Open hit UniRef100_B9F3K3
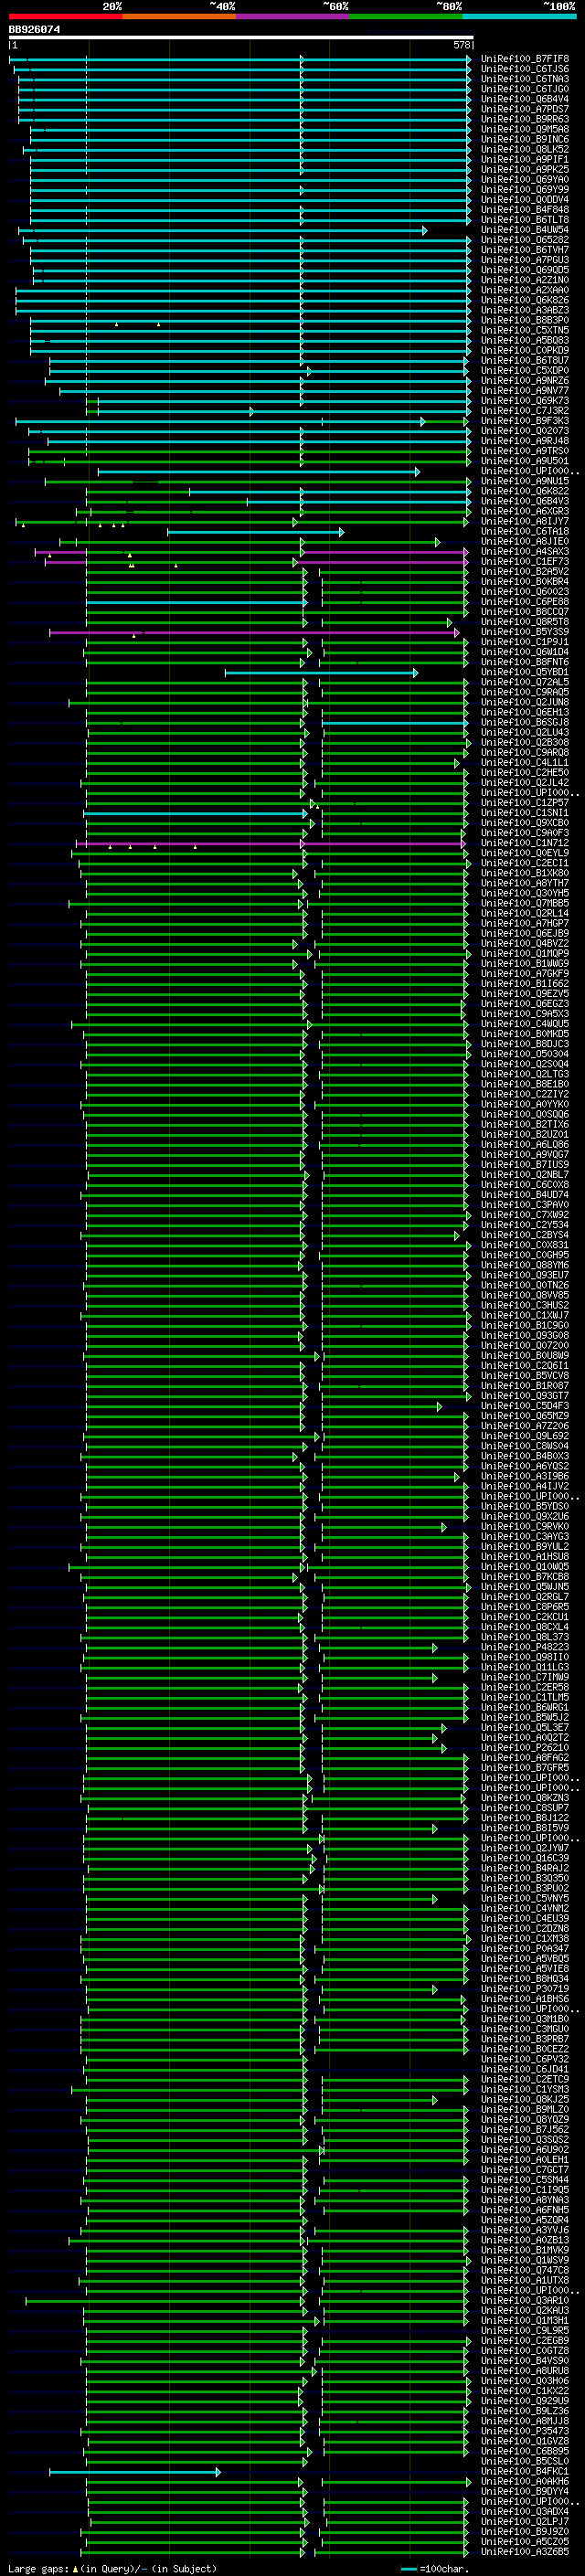The height and width of the screenshot is (2576, 585). pos(525,421)
